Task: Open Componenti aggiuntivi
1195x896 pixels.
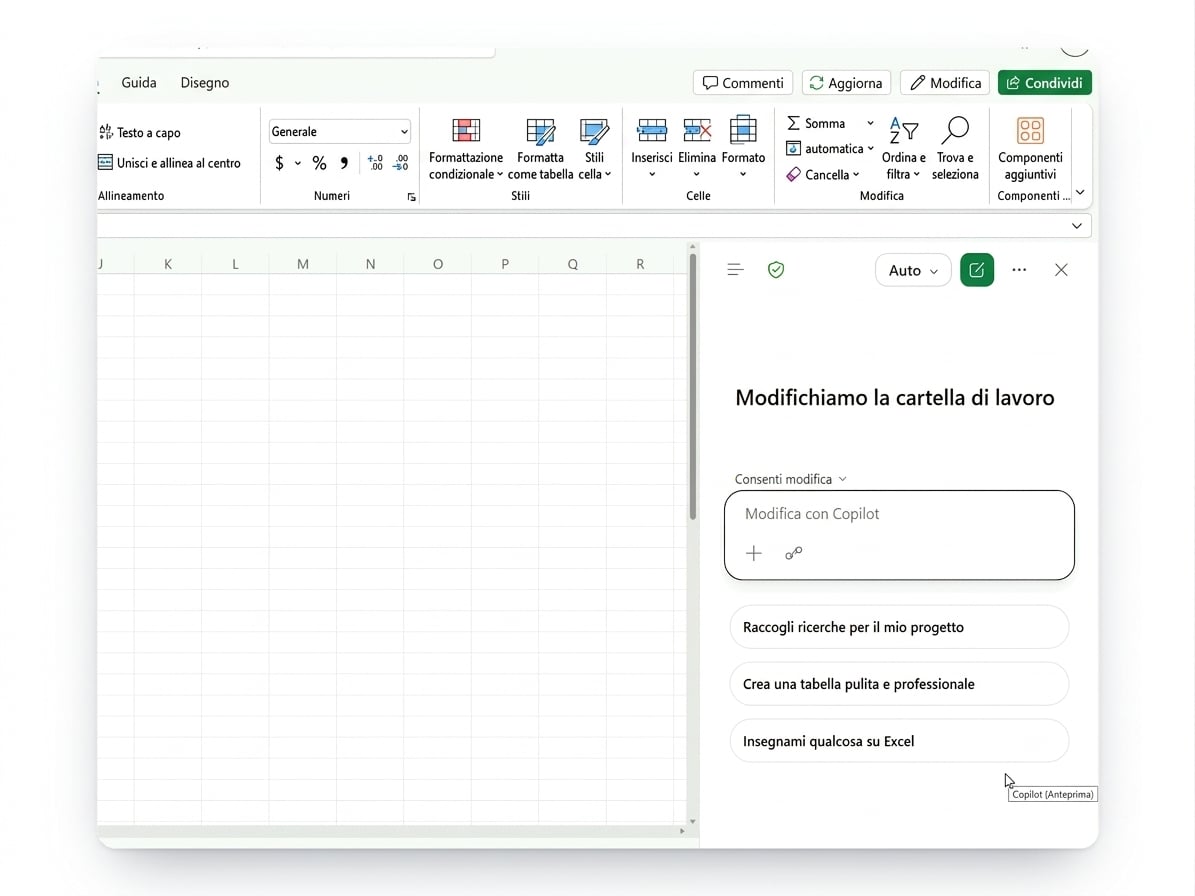Action: click(x=1030, y=149)
